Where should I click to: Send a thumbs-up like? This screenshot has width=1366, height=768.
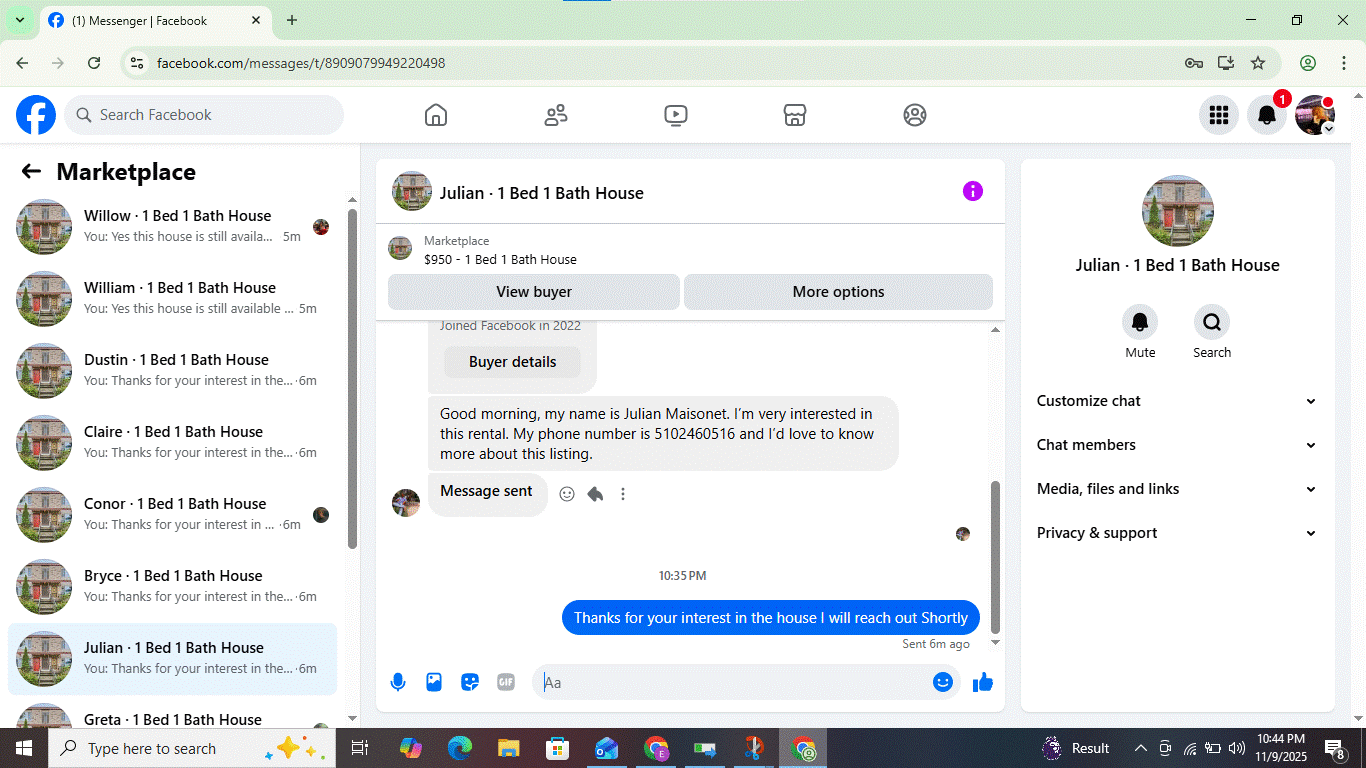point(983,682)
